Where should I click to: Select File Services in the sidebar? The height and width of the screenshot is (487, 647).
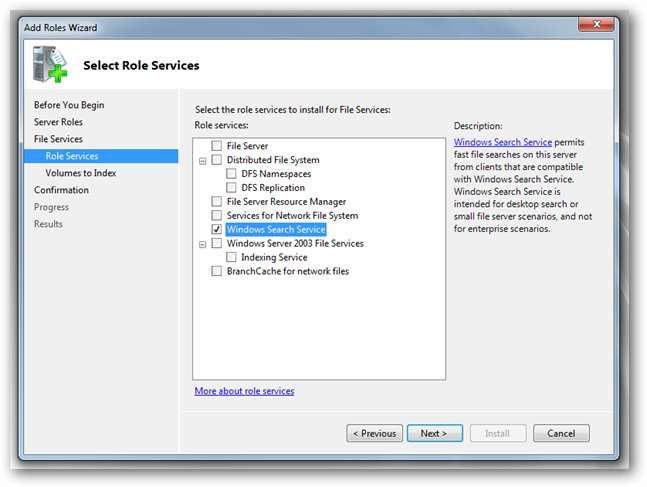[x=58, y=139]
